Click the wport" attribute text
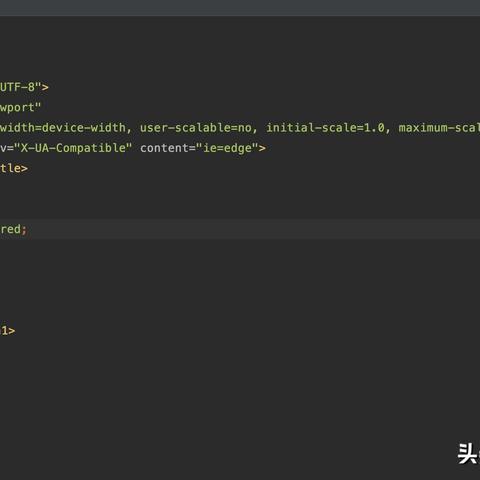Viewport: 480px width, 480px height. point(20,108)
